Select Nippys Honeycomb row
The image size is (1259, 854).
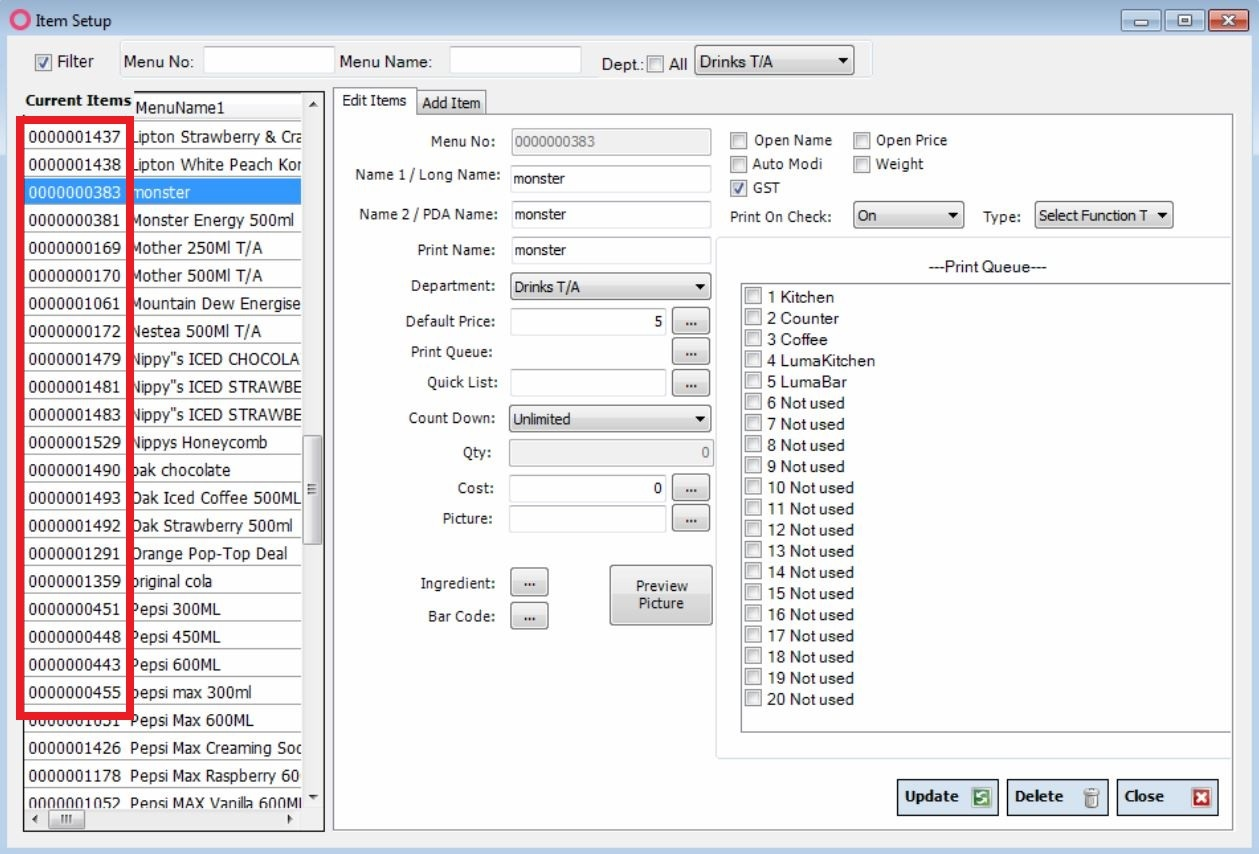point(162,442)
